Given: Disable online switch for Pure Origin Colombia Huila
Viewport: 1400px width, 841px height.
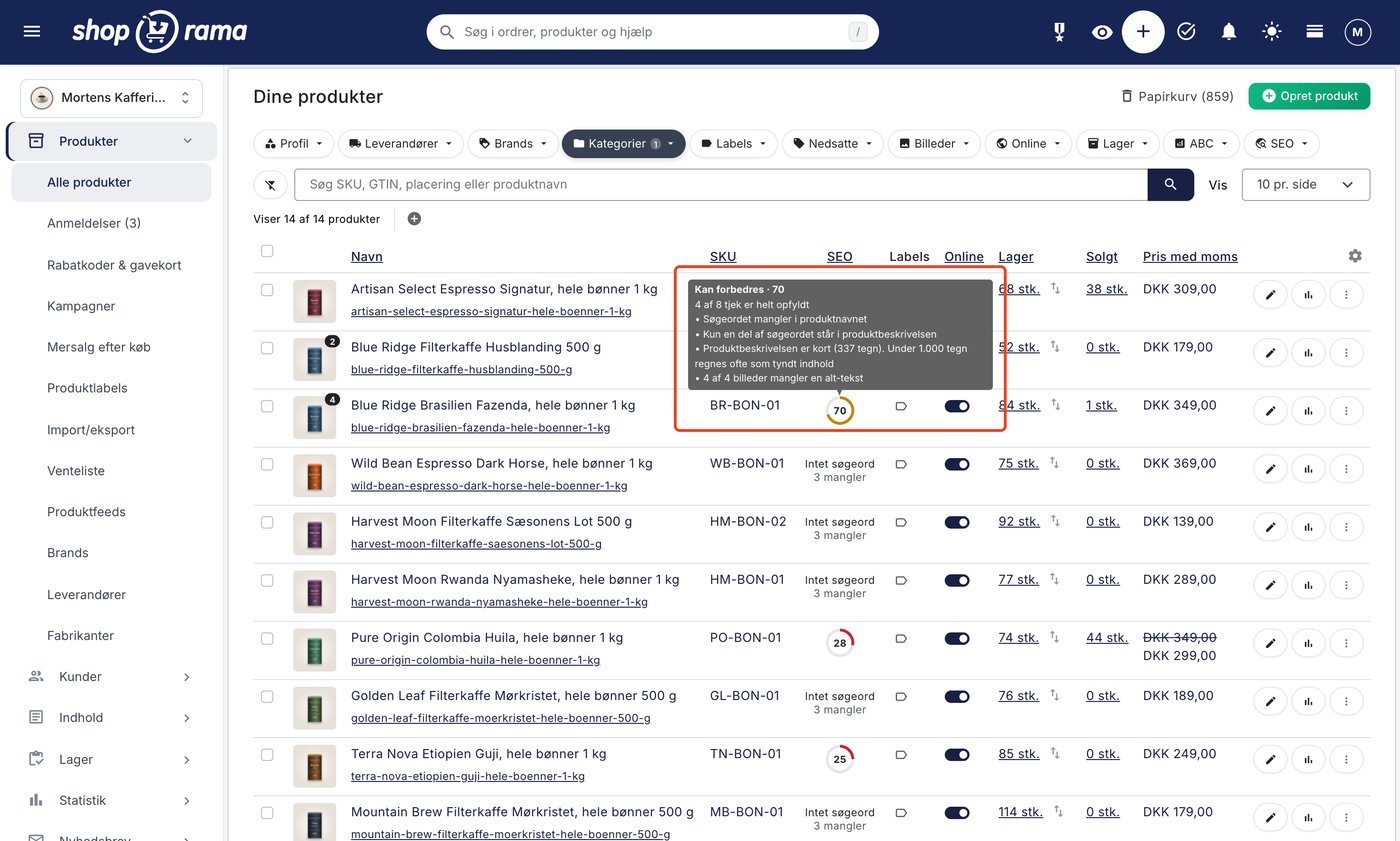Looking at the screenshot, I should (x=957, y=638).
